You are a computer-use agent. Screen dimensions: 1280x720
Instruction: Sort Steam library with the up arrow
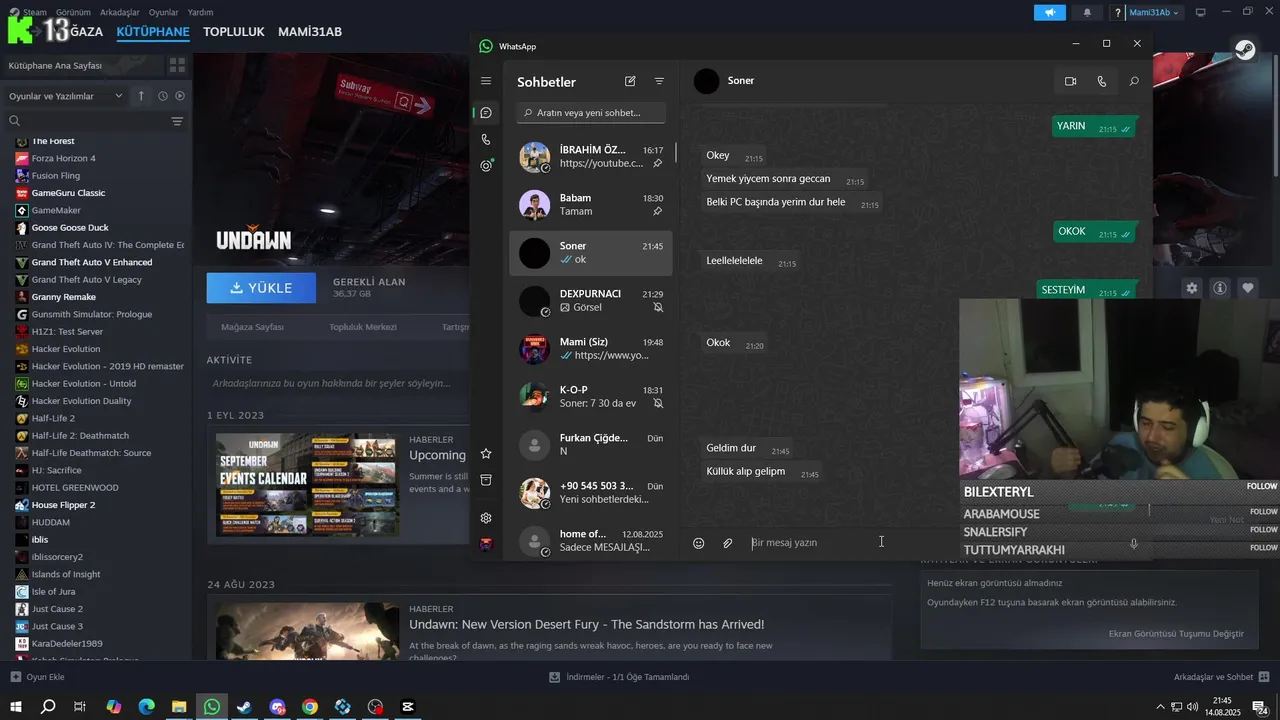pyautogui.click(x=141, y=96)
